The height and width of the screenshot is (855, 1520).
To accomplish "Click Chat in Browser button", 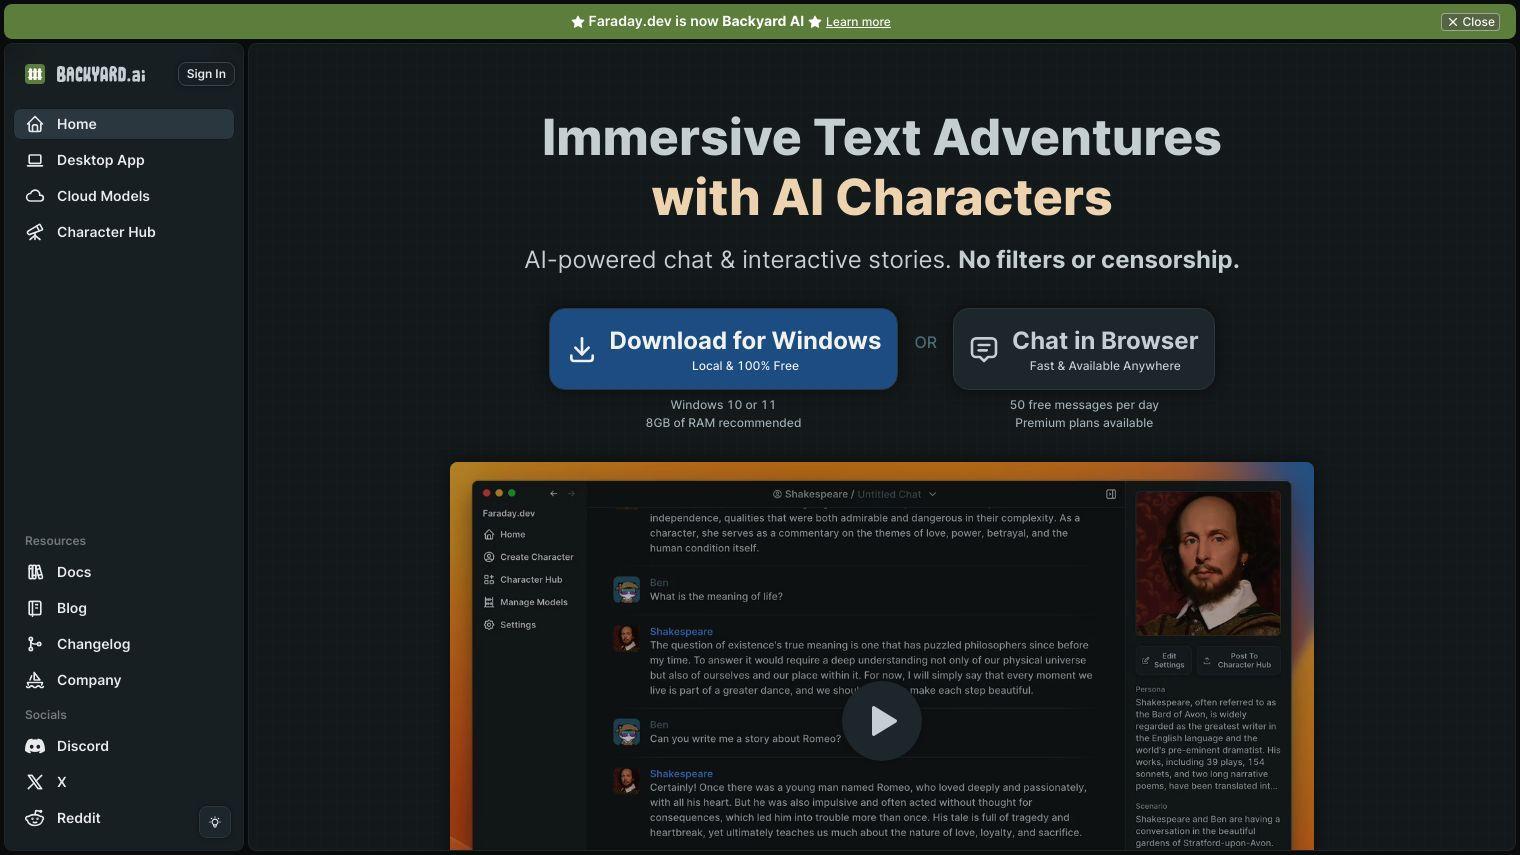I will pyautogui.click(x=1084, y=349).
